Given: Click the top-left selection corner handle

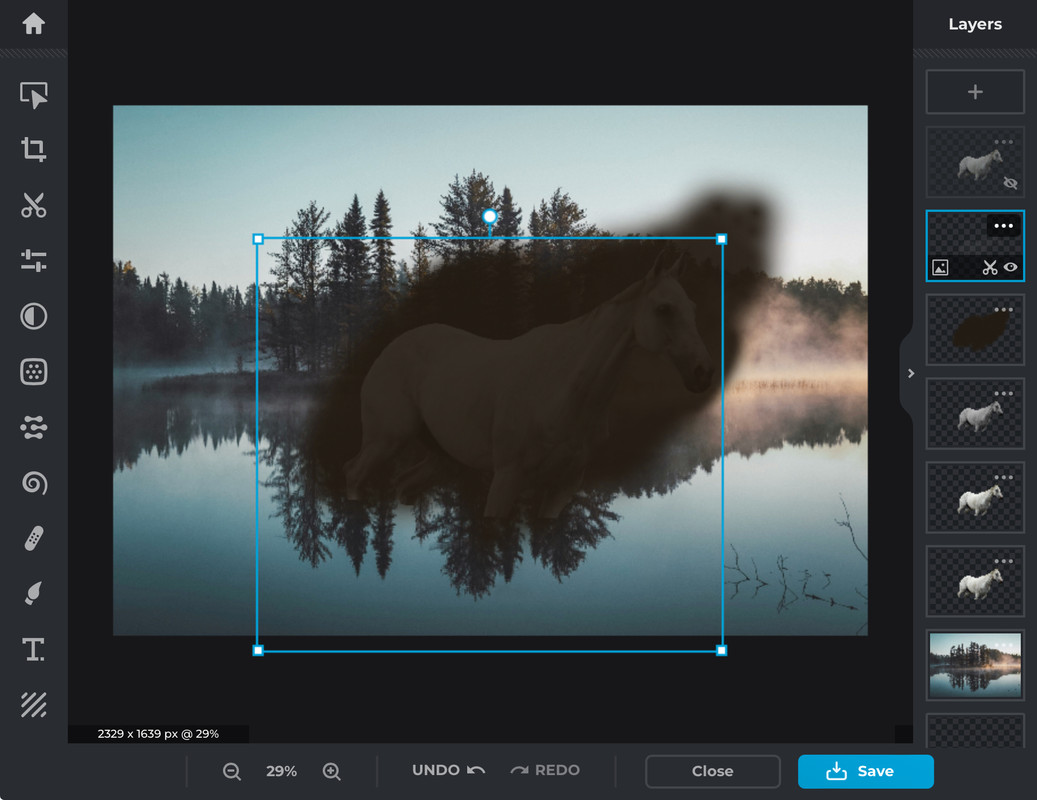Looking at the screenshot, I should point(259,239).
